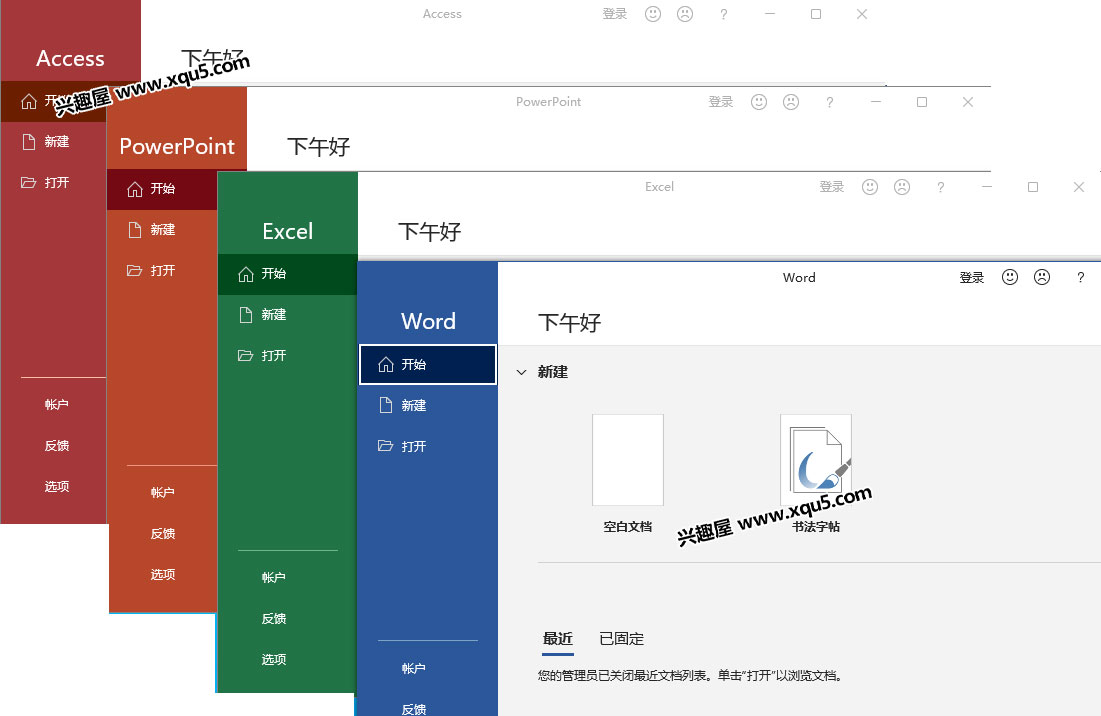
Task: Click the frowning face in Excel's title bar
Action: click(x=902, y=187)
